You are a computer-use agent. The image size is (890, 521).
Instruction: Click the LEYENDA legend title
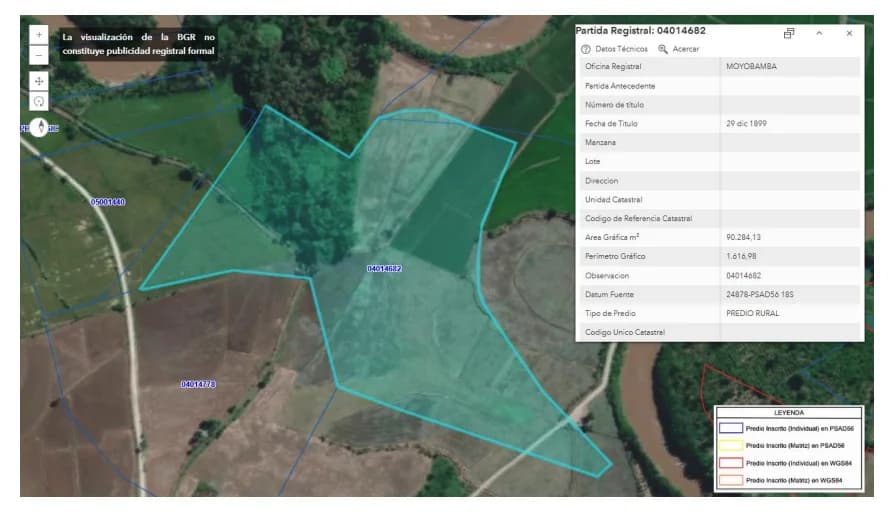789,413
